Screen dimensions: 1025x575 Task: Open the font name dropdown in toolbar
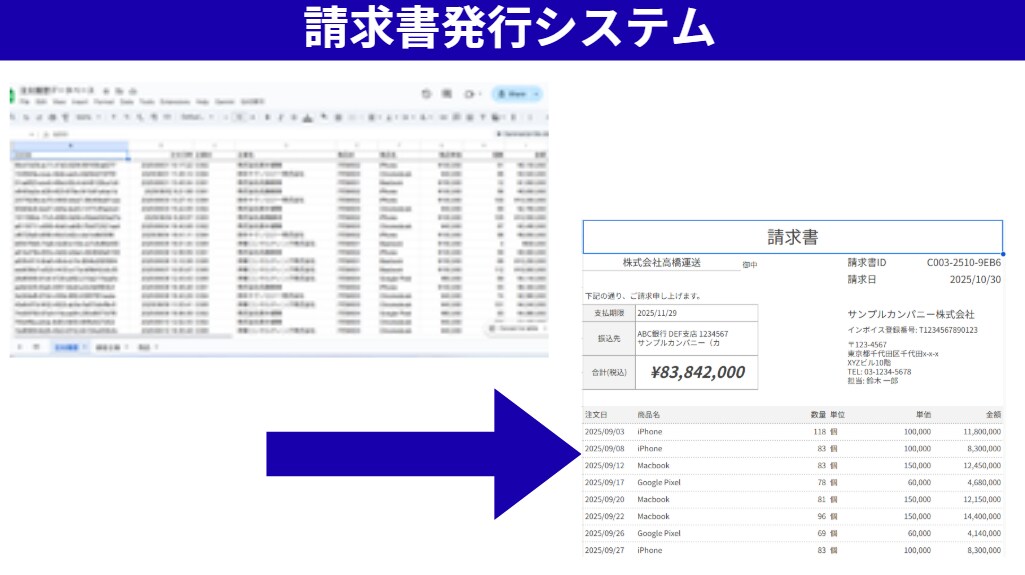[x=195, y=117]
